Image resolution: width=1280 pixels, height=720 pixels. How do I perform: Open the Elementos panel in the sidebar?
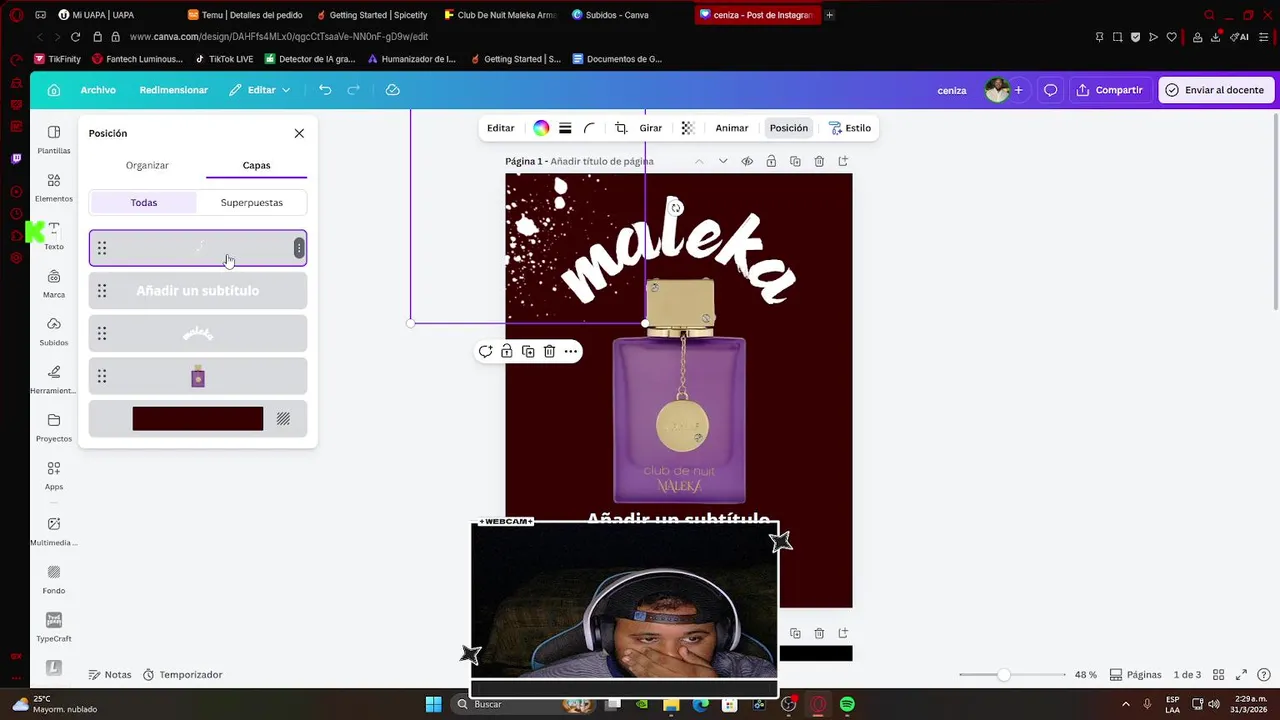54,187
